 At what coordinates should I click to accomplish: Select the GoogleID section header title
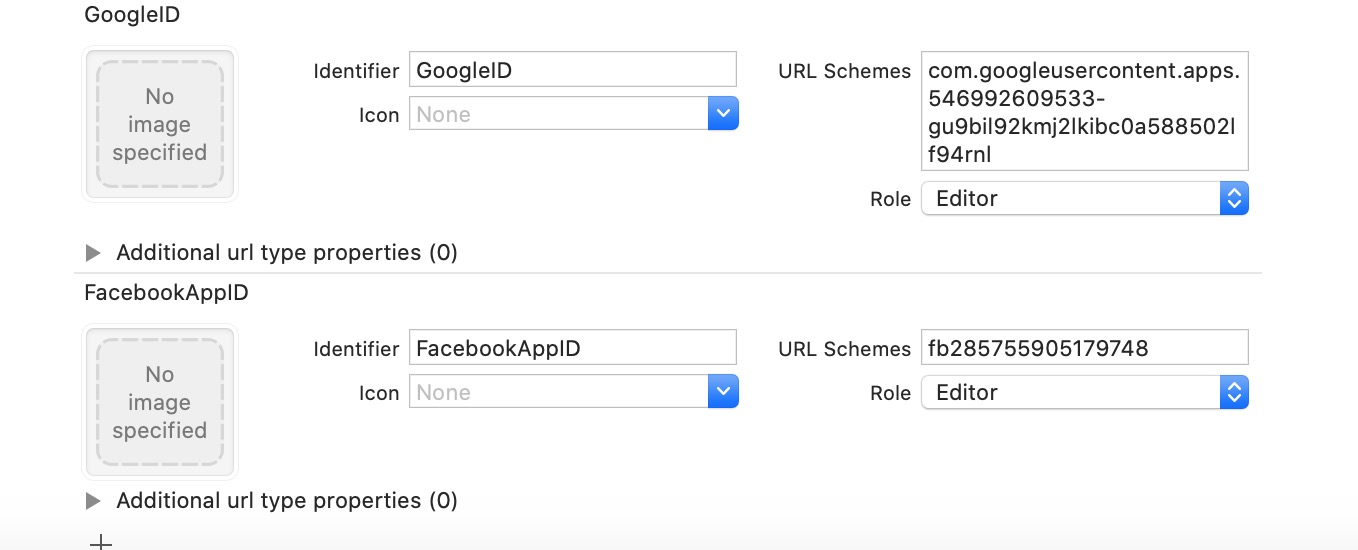132,15
